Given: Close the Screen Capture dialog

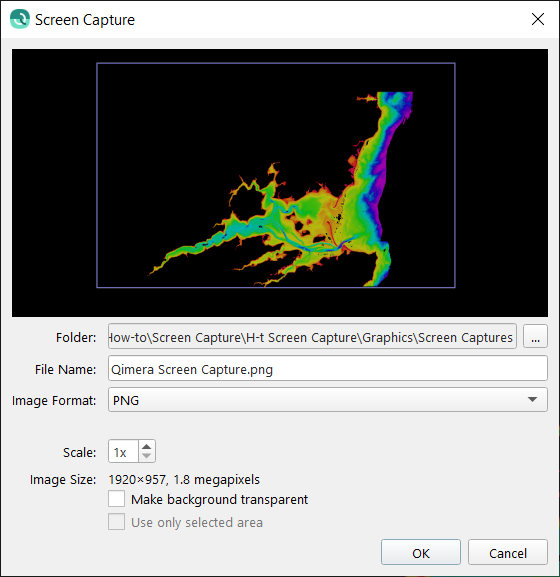Looking at the screenshot, I should click(538, 19).
